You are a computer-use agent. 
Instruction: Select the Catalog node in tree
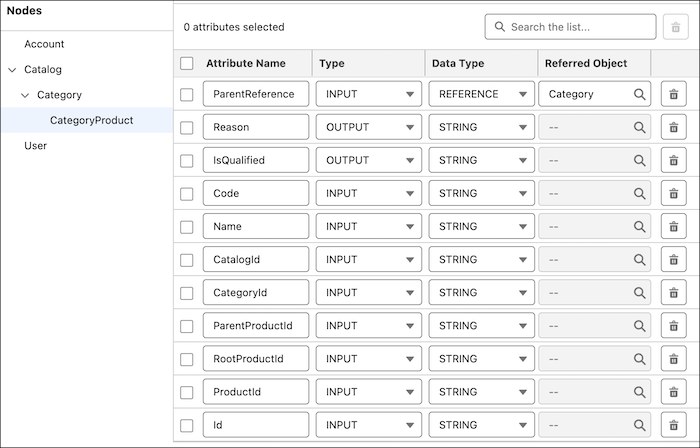(x=43, y=70)
